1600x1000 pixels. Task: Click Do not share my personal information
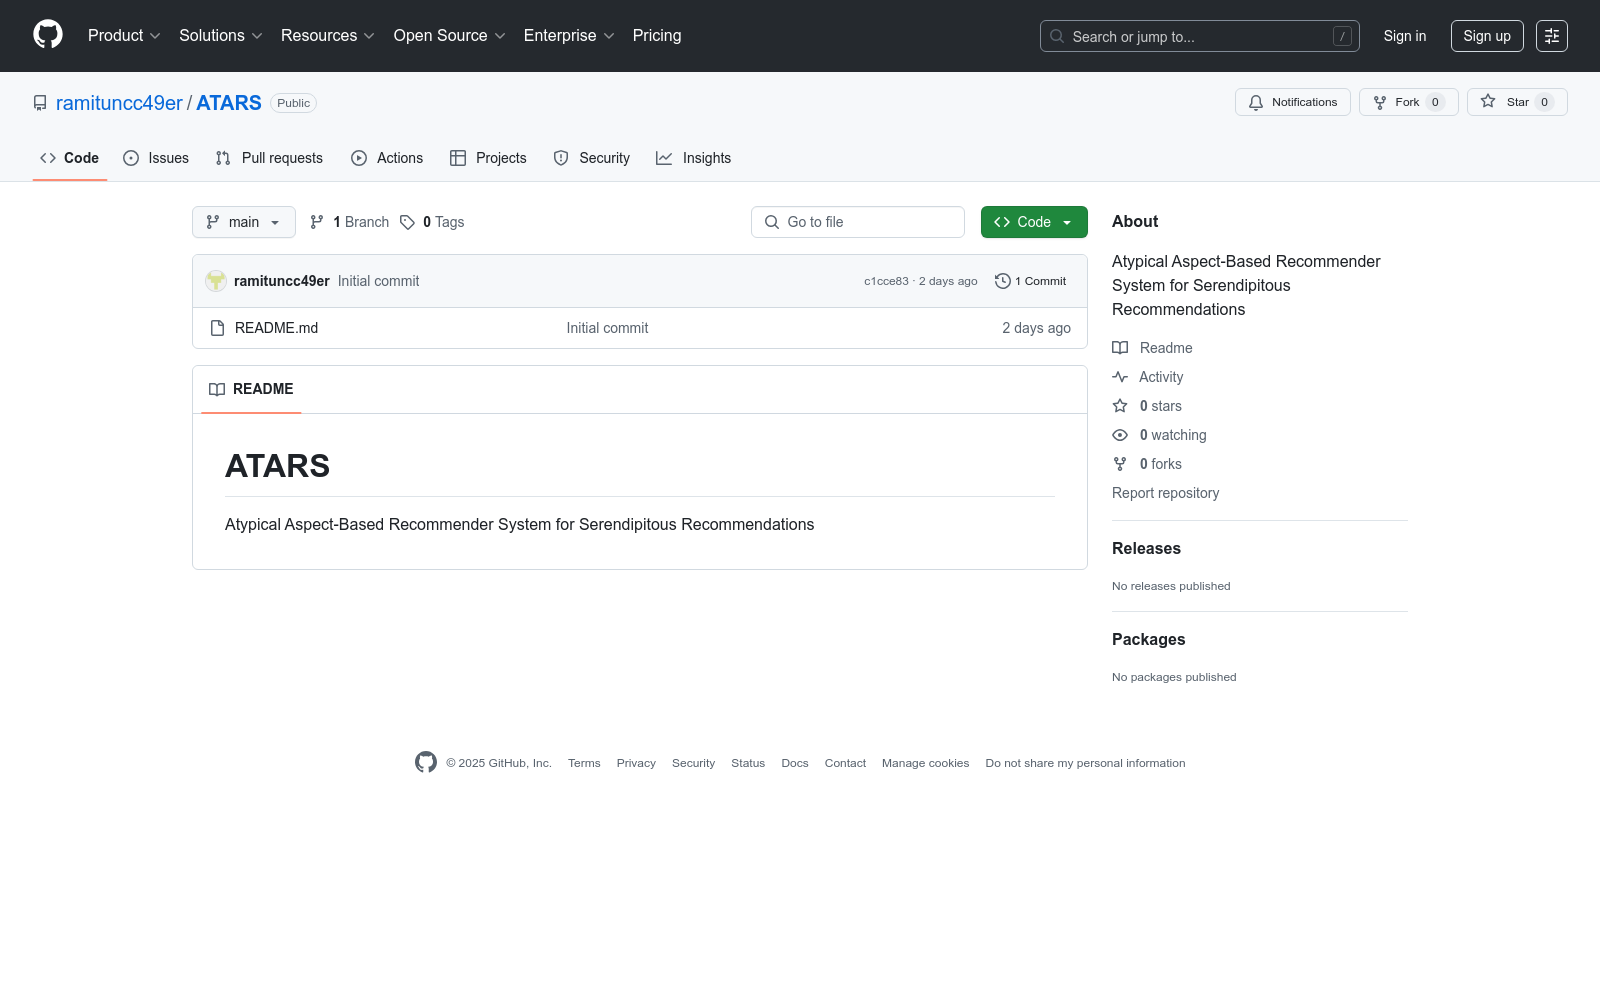[x=1085, y=763]
